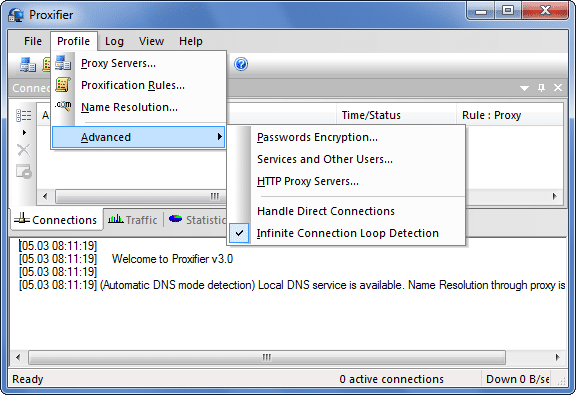Pin the Connections panel with pushpin icon
Screen dimensions: 576x395
tap(541, 88)
